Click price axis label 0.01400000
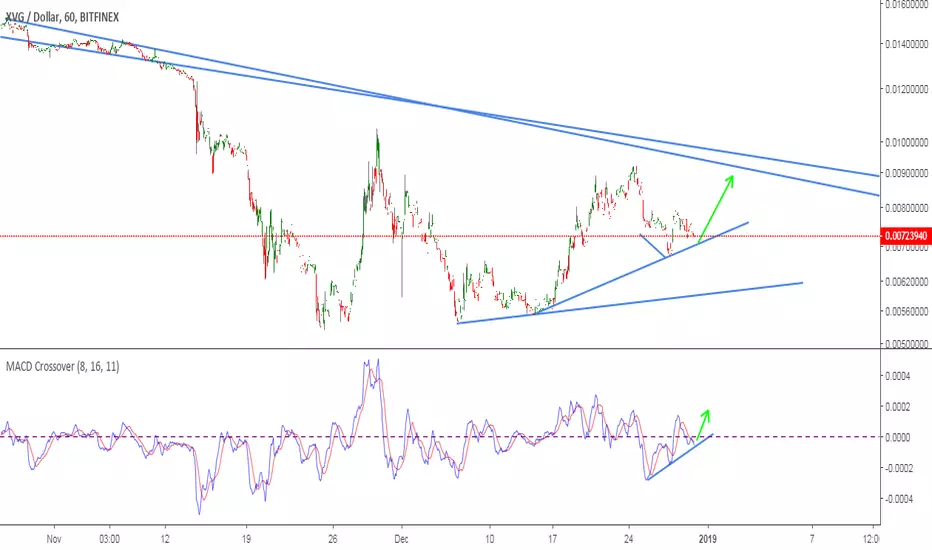932x550 pixels. [906, 44]
